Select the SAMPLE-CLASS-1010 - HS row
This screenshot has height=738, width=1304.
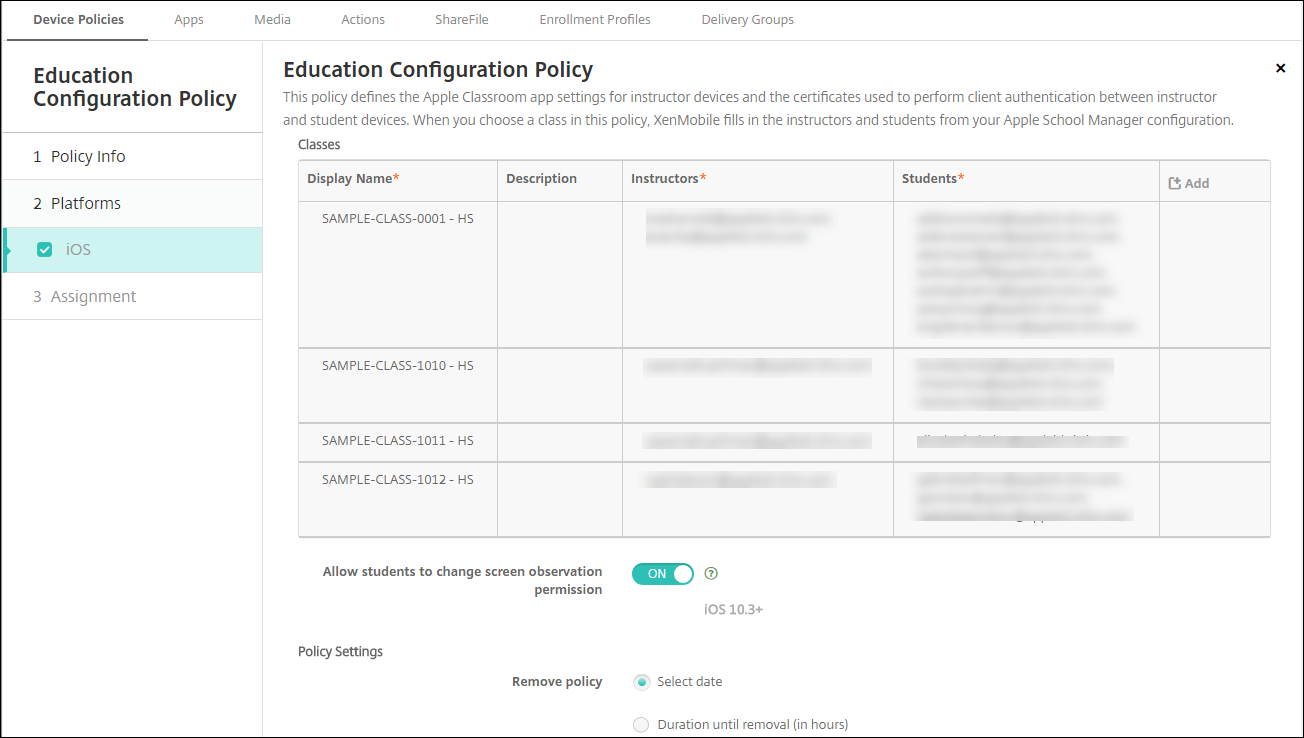398,366
